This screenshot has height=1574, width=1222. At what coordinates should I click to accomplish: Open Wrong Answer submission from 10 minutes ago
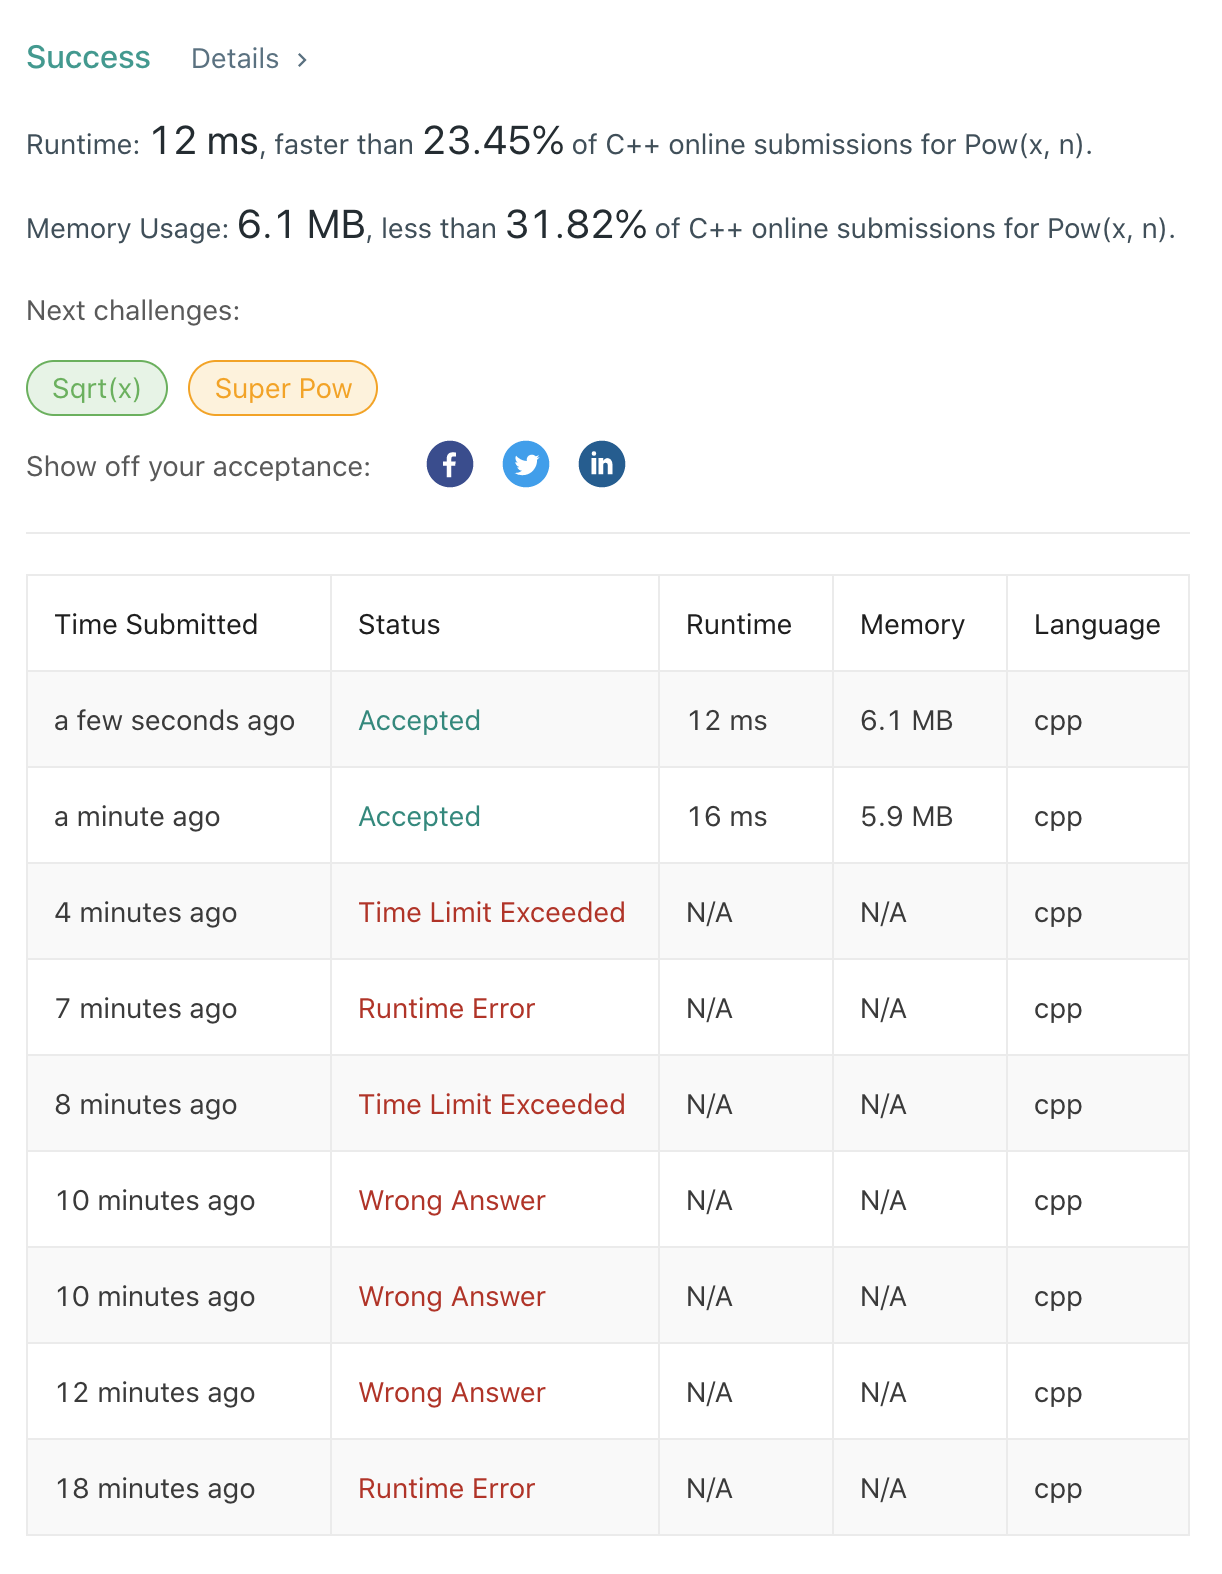(451, 1200)
